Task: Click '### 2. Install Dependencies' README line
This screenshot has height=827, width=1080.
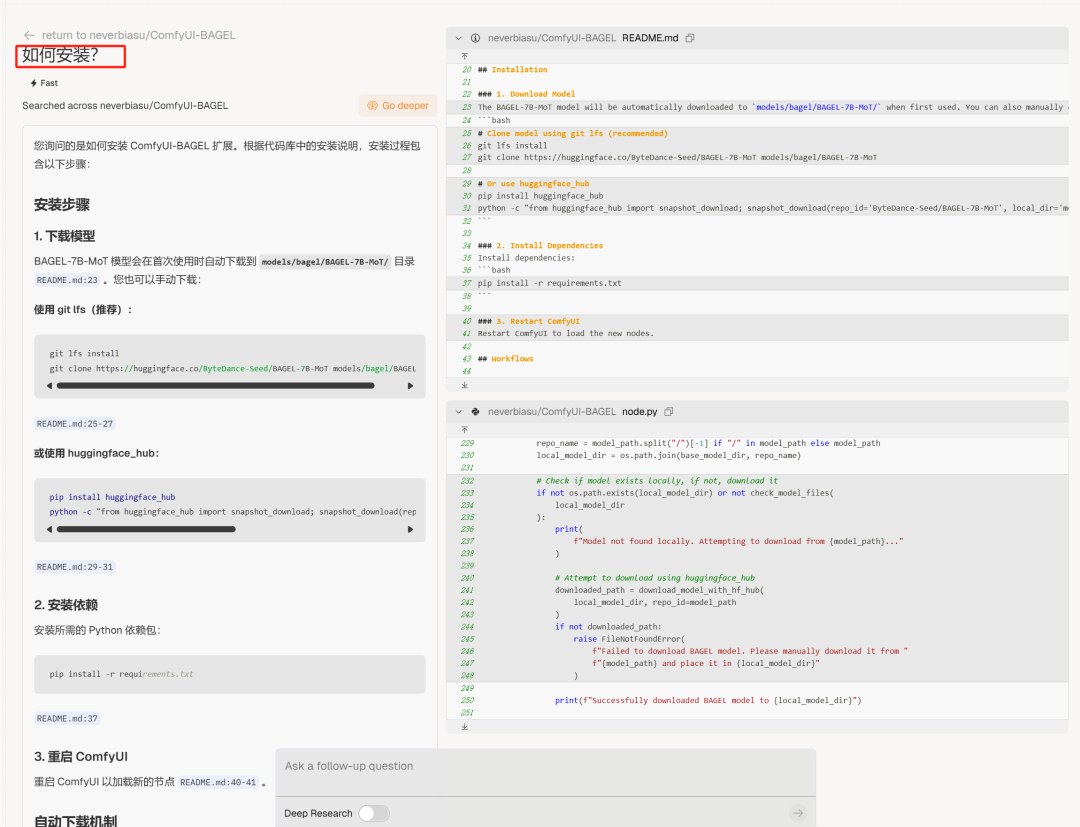Action: coord(540,246)
